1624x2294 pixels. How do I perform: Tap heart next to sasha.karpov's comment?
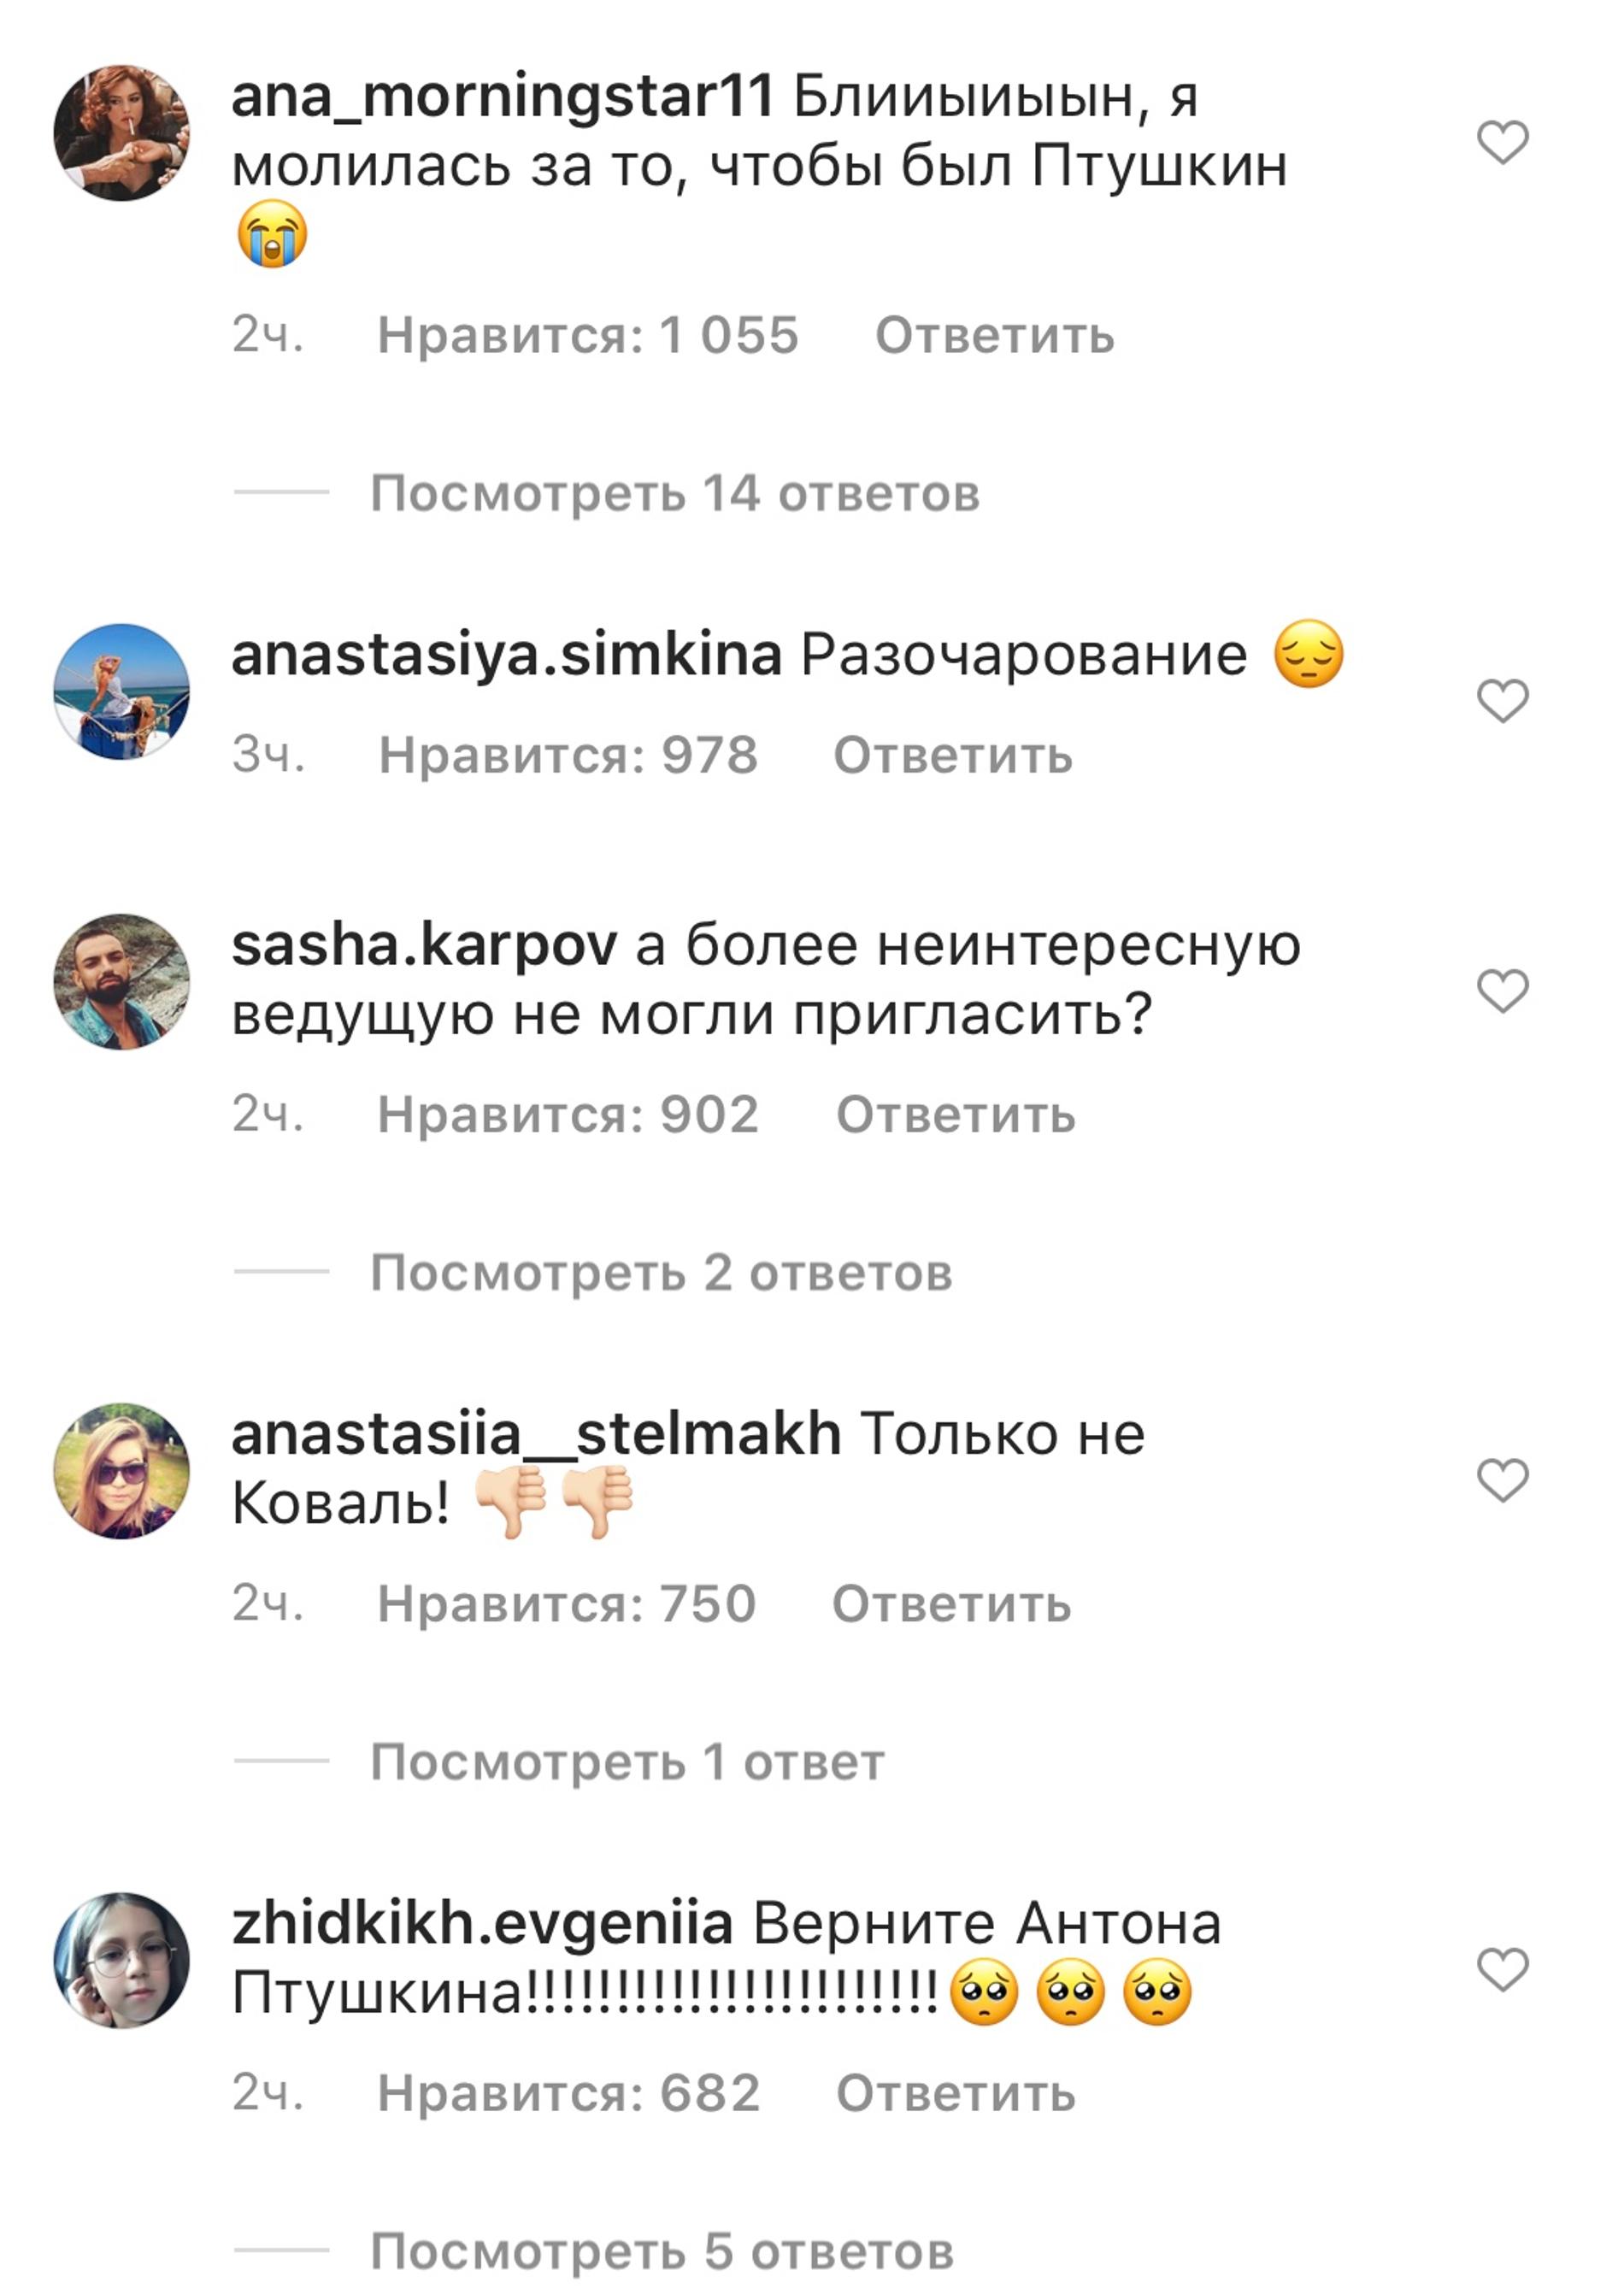coord(1502,990)
